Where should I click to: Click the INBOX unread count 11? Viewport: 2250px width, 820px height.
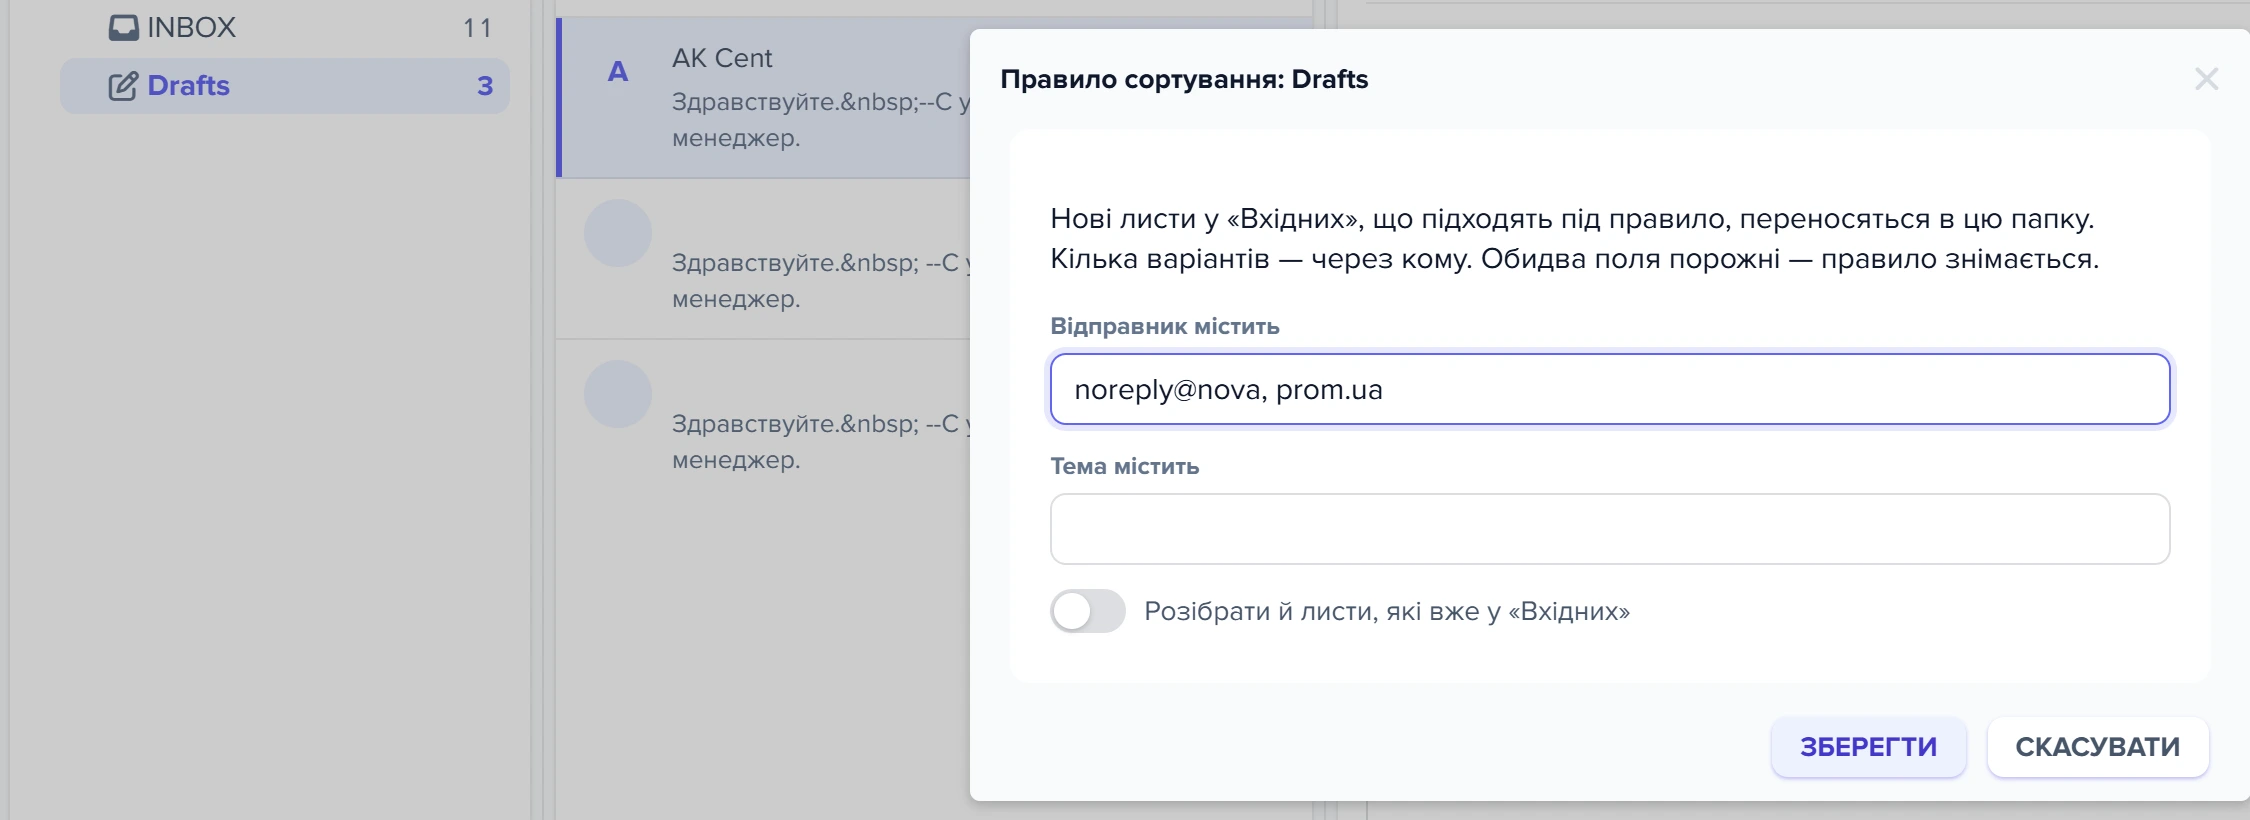478,28
